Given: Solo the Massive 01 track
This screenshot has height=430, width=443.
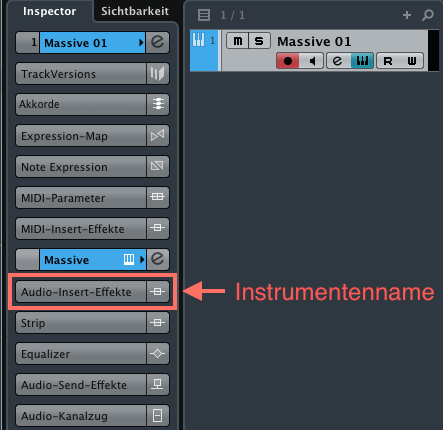Looking at the screenshot, I should coord(259,41).
